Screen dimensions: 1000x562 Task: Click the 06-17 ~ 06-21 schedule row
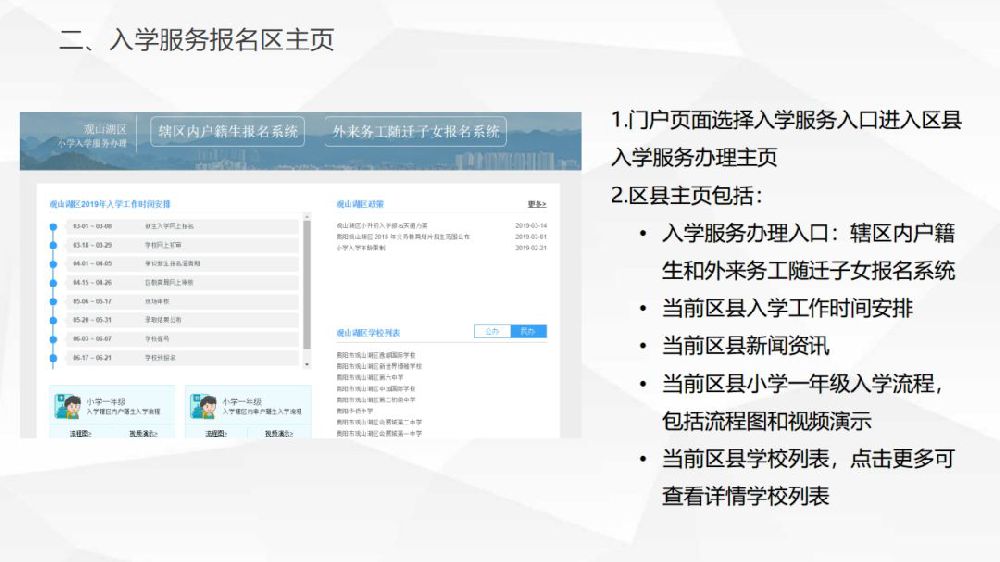[x=182, y=358]
